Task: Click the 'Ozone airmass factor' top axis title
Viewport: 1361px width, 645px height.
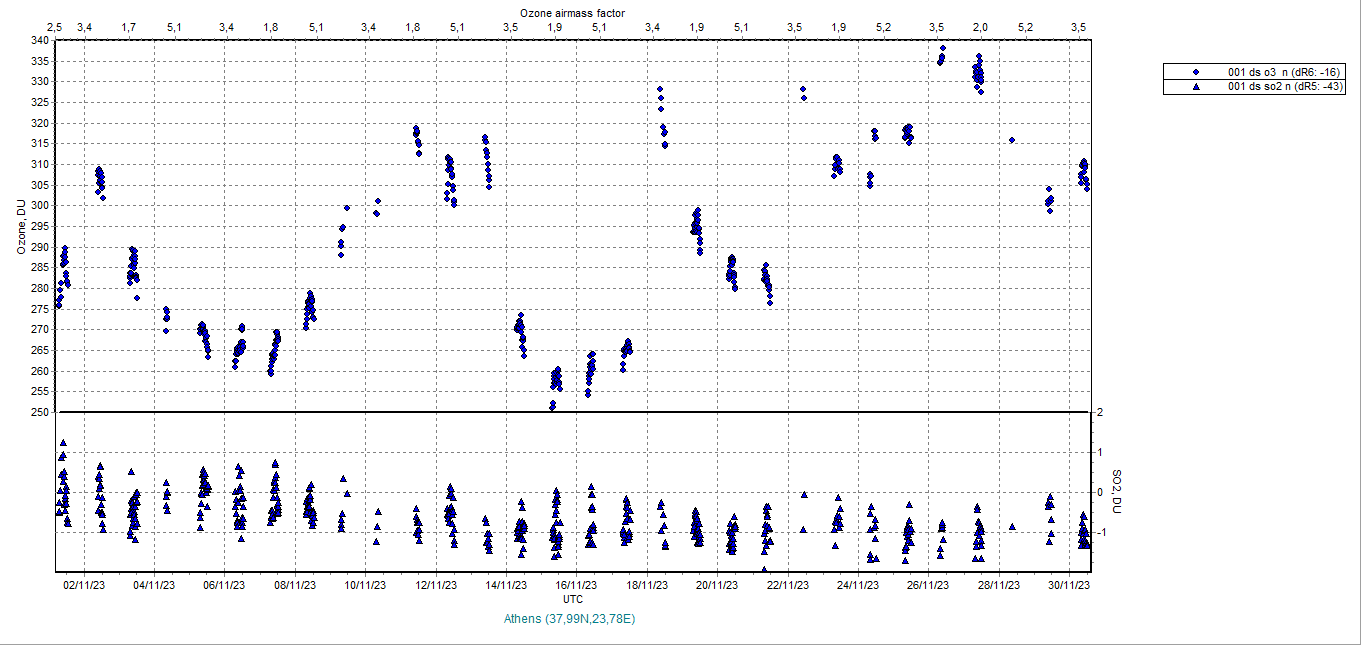Action: tap(573, 11)
